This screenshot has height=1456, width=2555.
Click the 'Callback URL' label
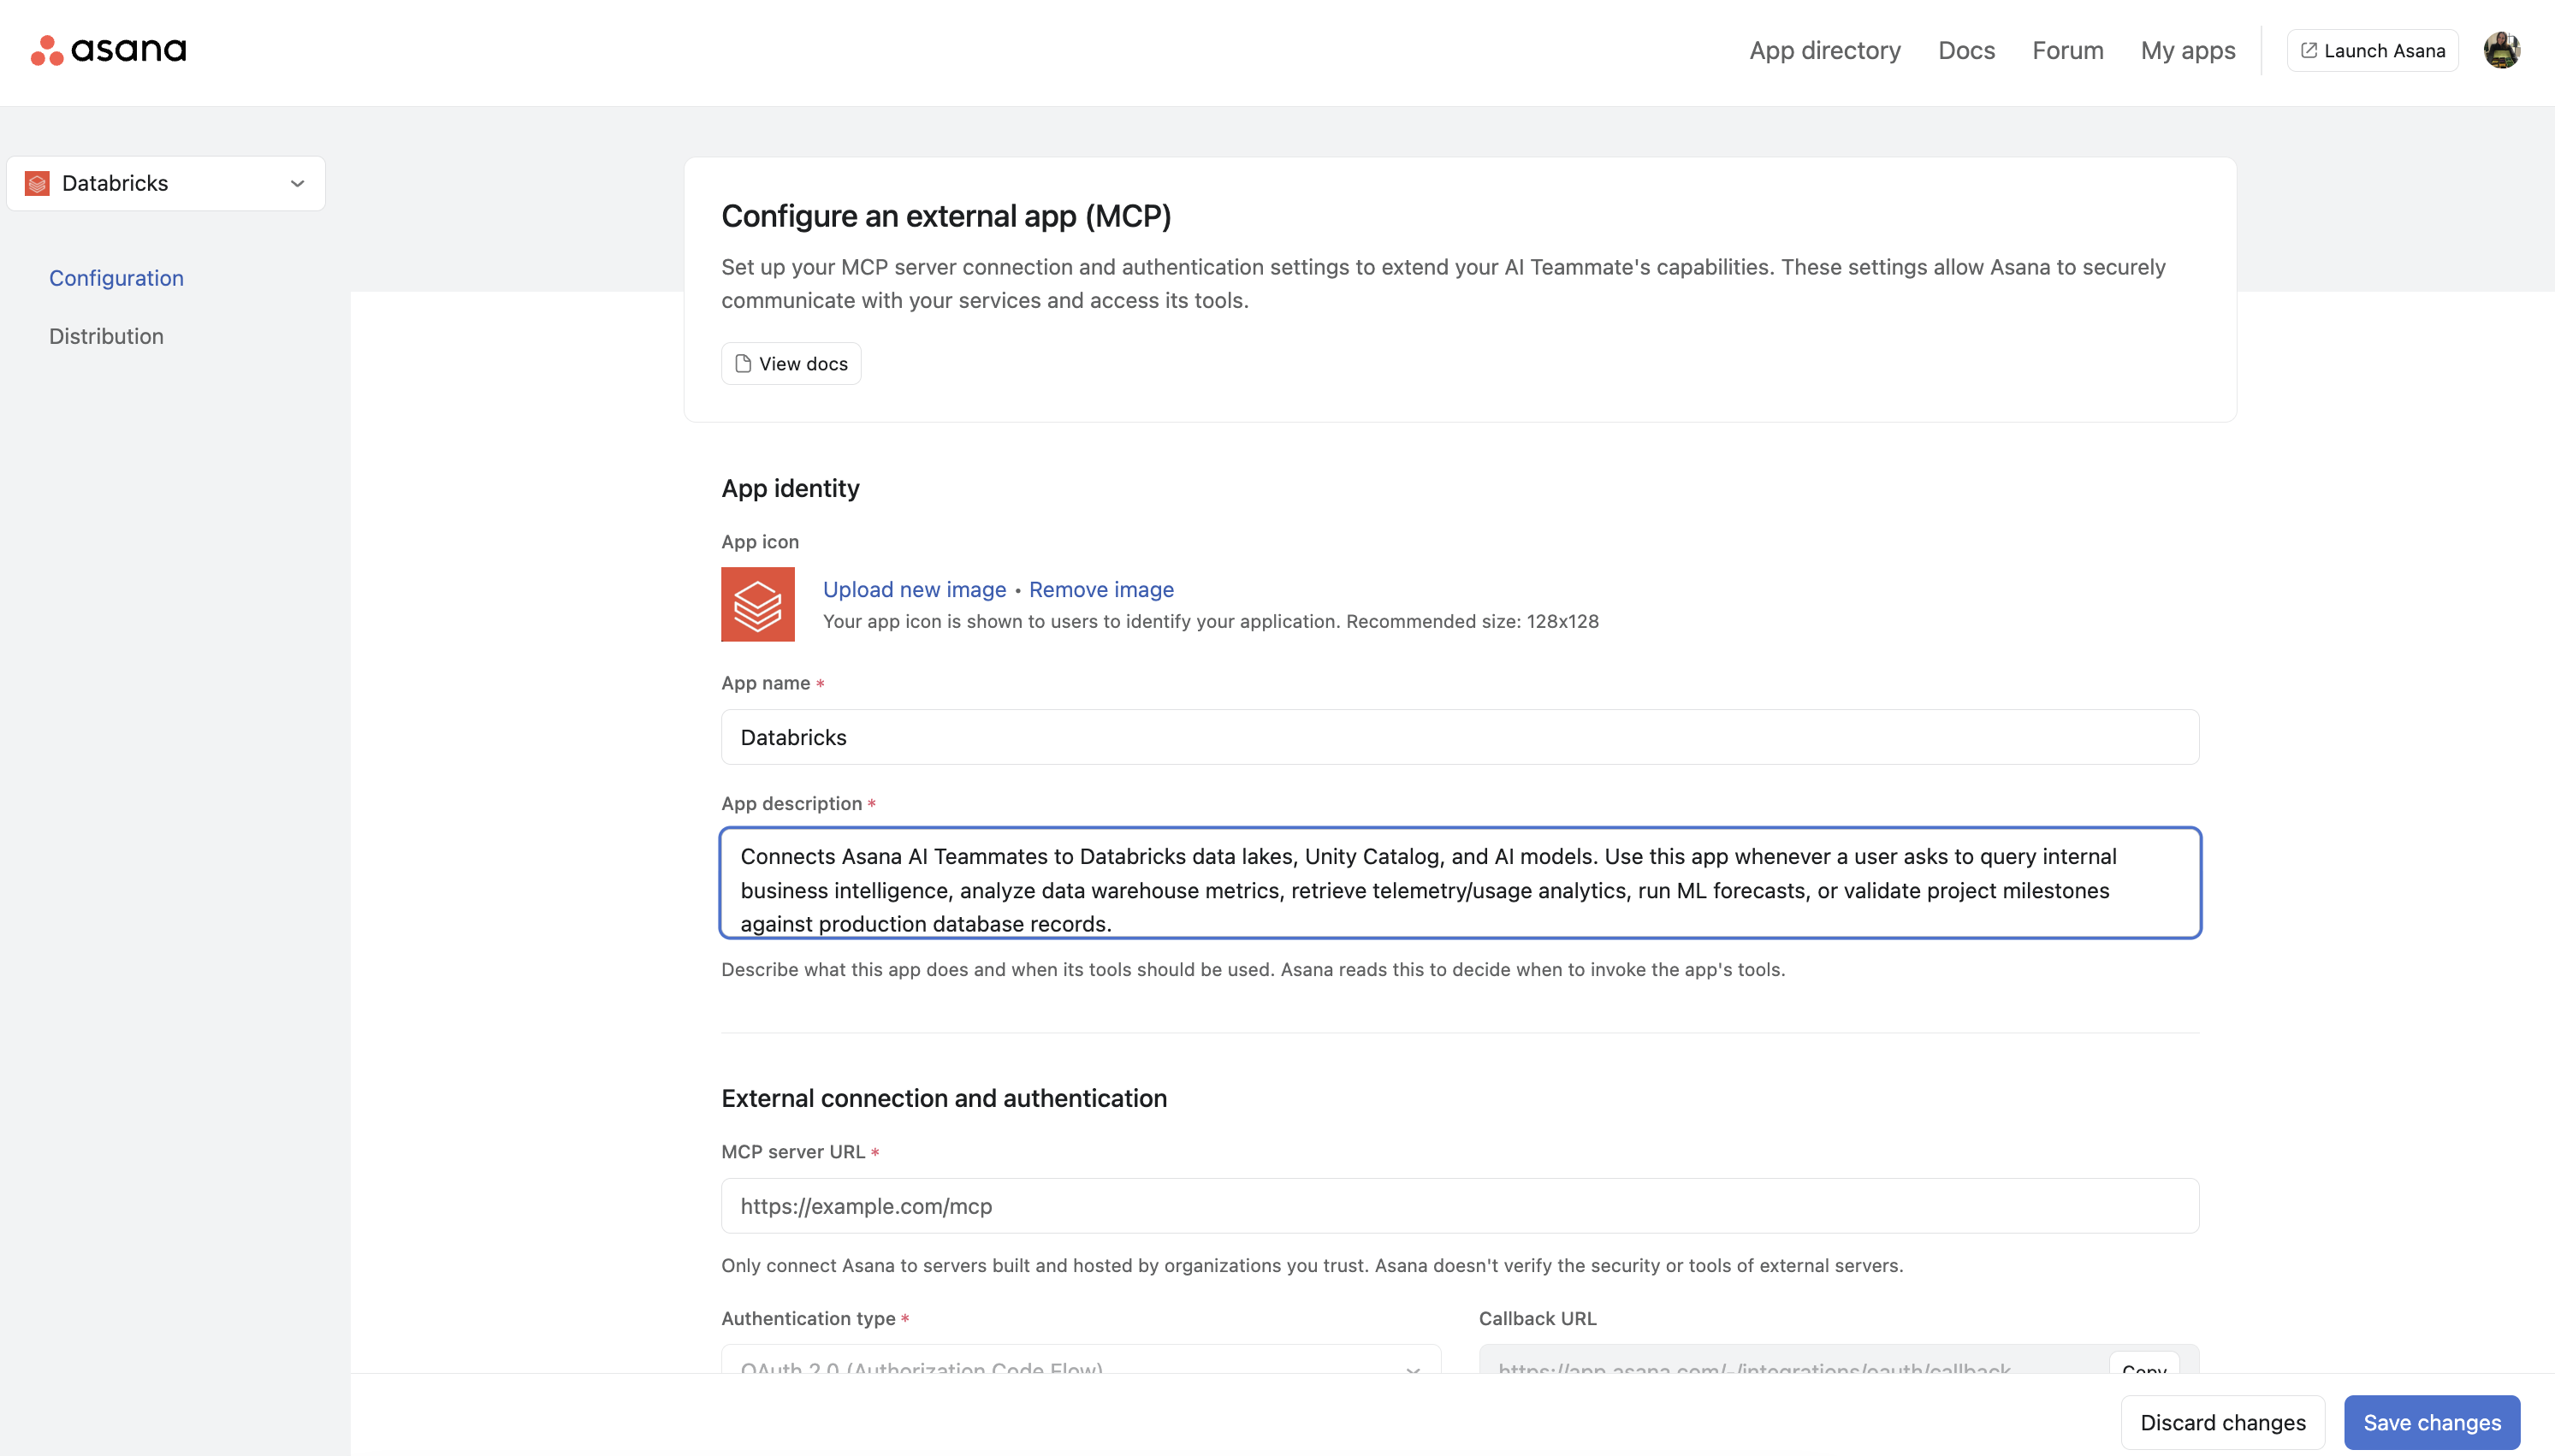[x=1537, y=1319]
